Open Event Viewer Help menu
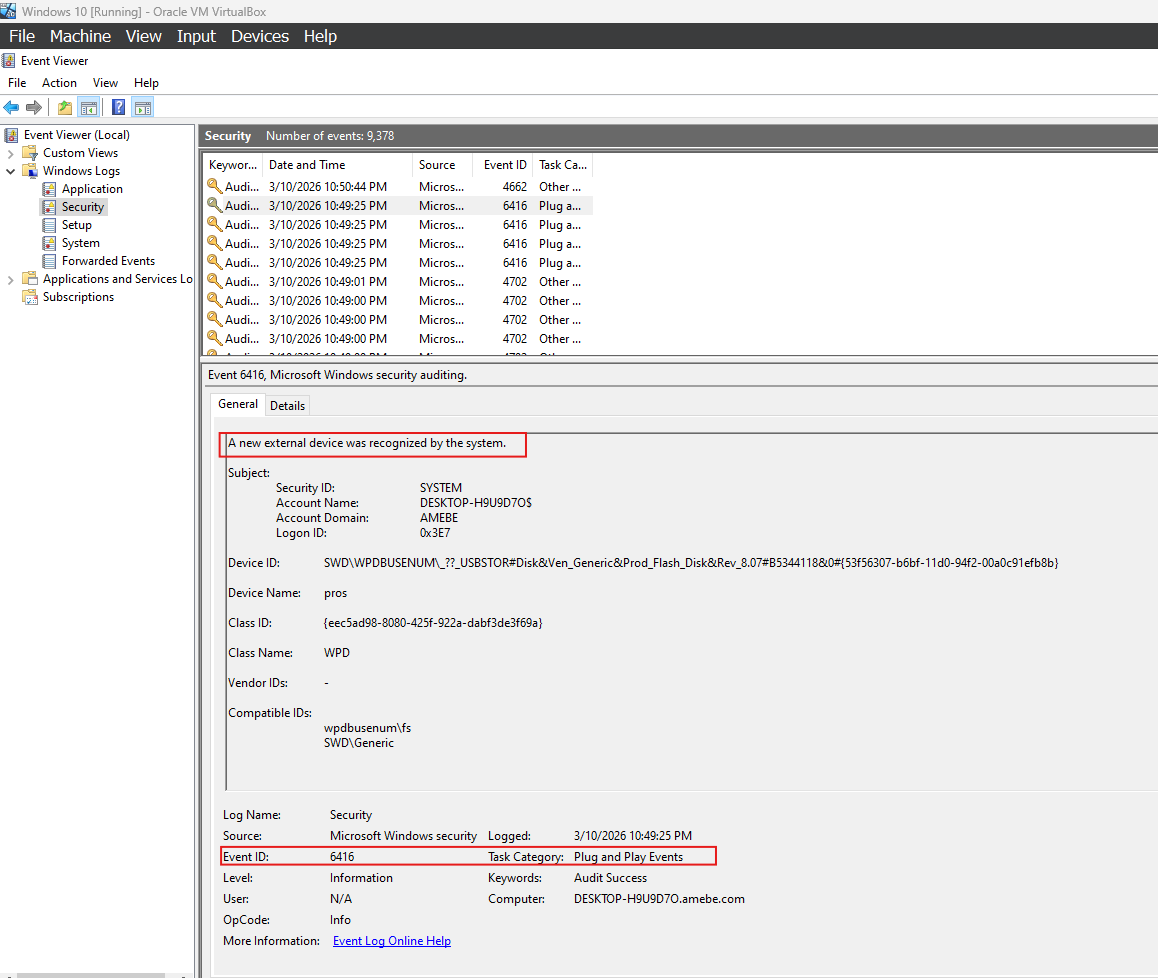1158x978 pixels. pos(146,83)
